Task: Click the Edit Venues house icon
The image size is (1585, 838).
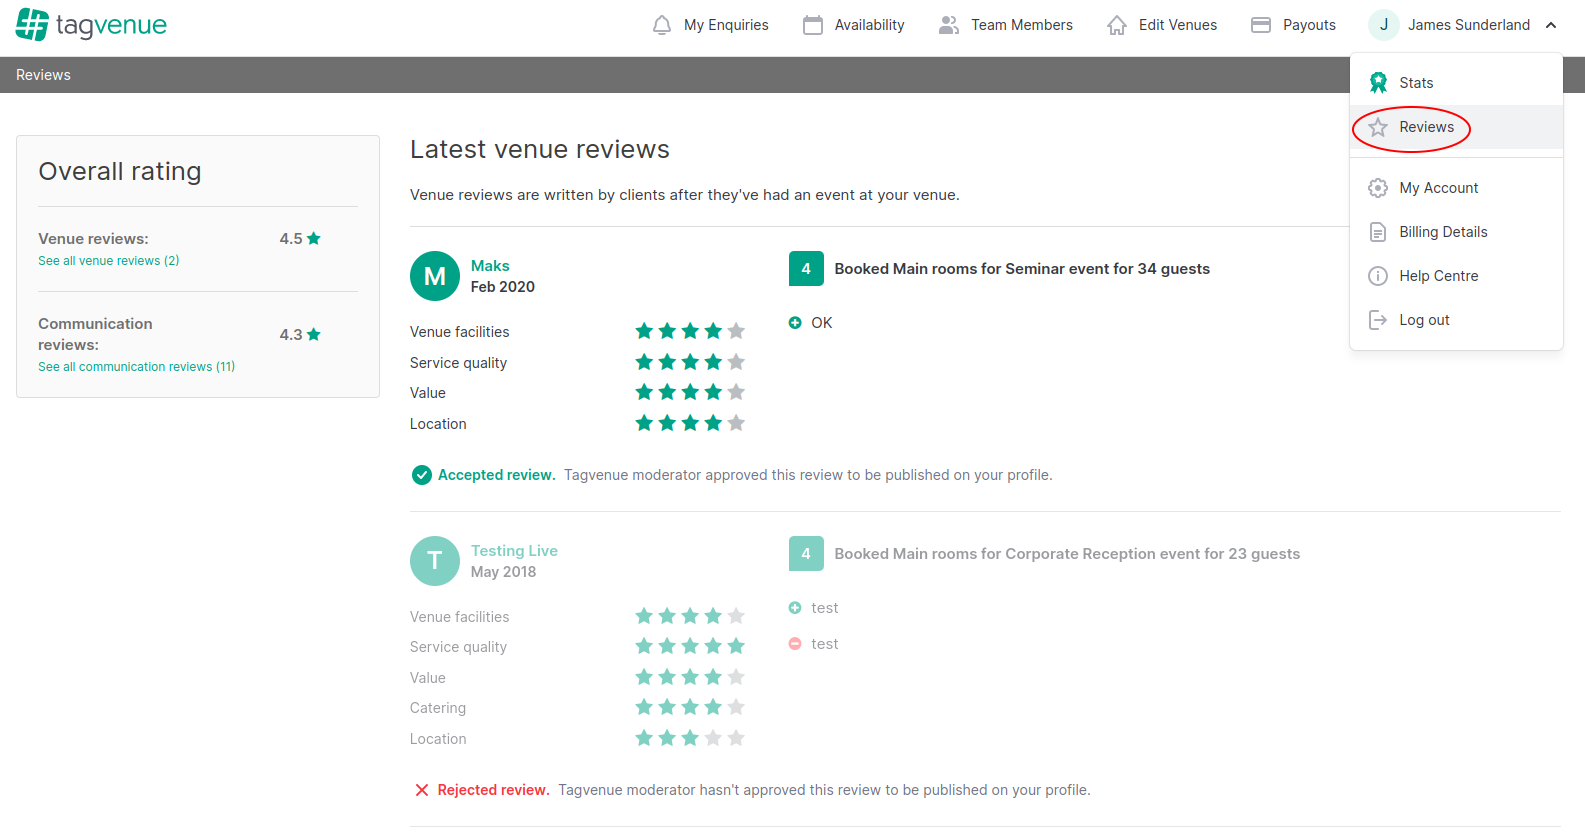Action: point(1117,25)
